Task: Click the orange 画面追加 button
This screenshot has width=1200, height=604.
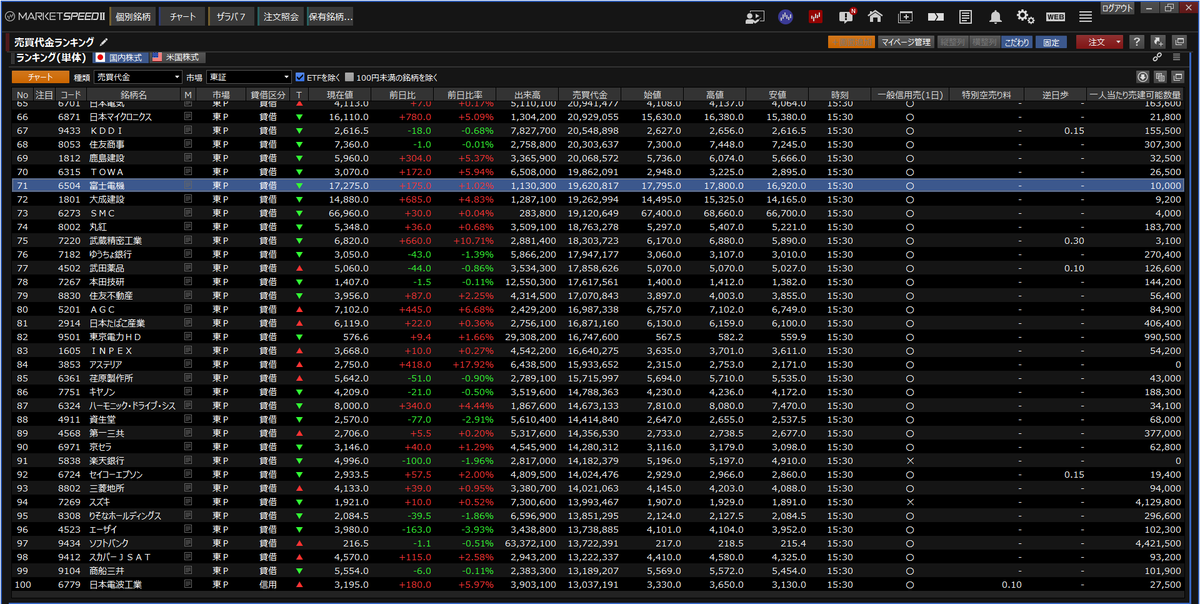Action: click(x=851, y=42)
